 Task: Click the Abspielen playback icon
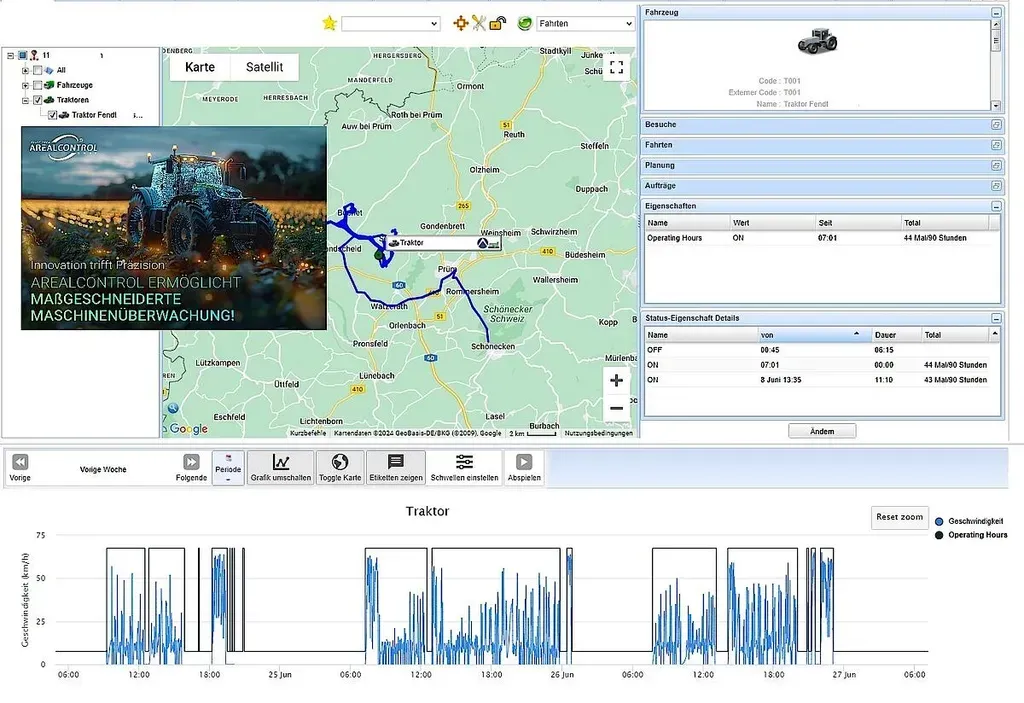(522, 462)
